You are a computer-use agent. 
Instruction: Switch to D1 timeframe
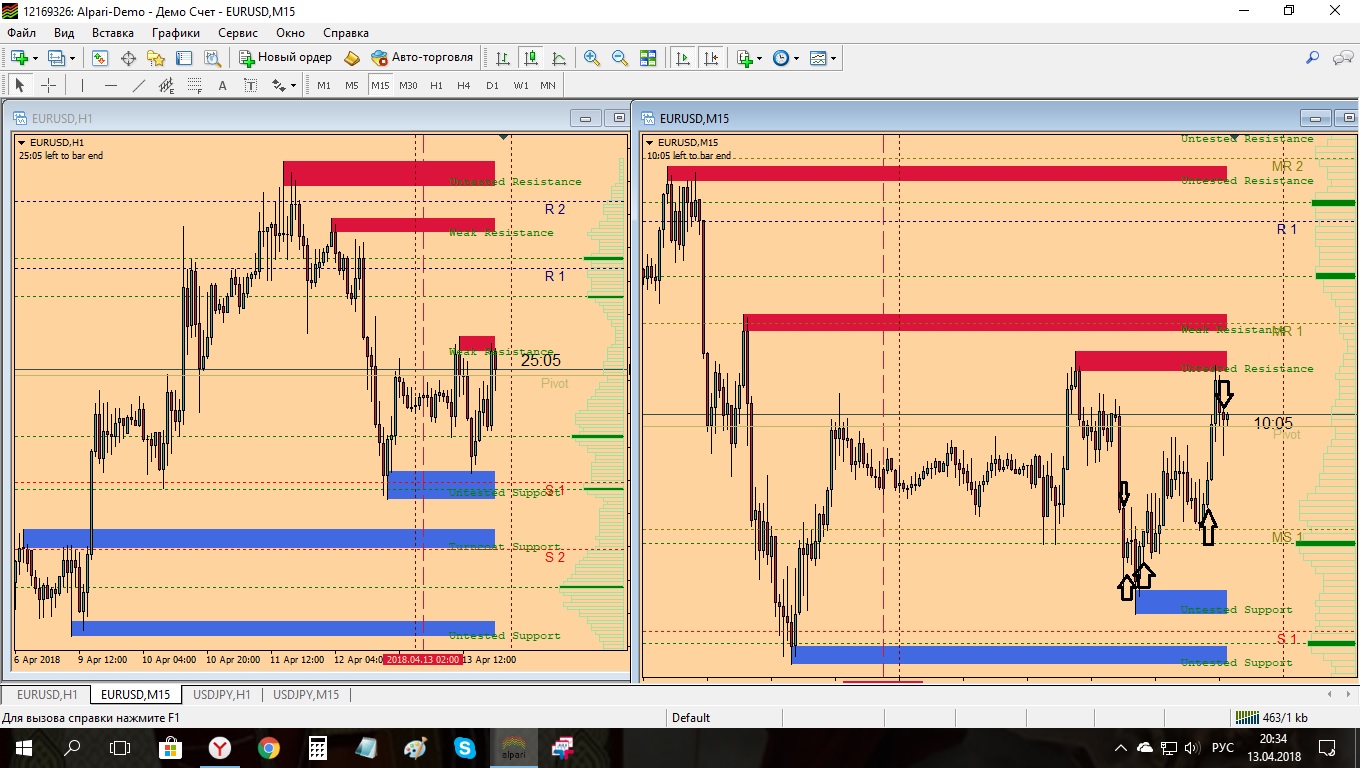click(x=492, y=85)
